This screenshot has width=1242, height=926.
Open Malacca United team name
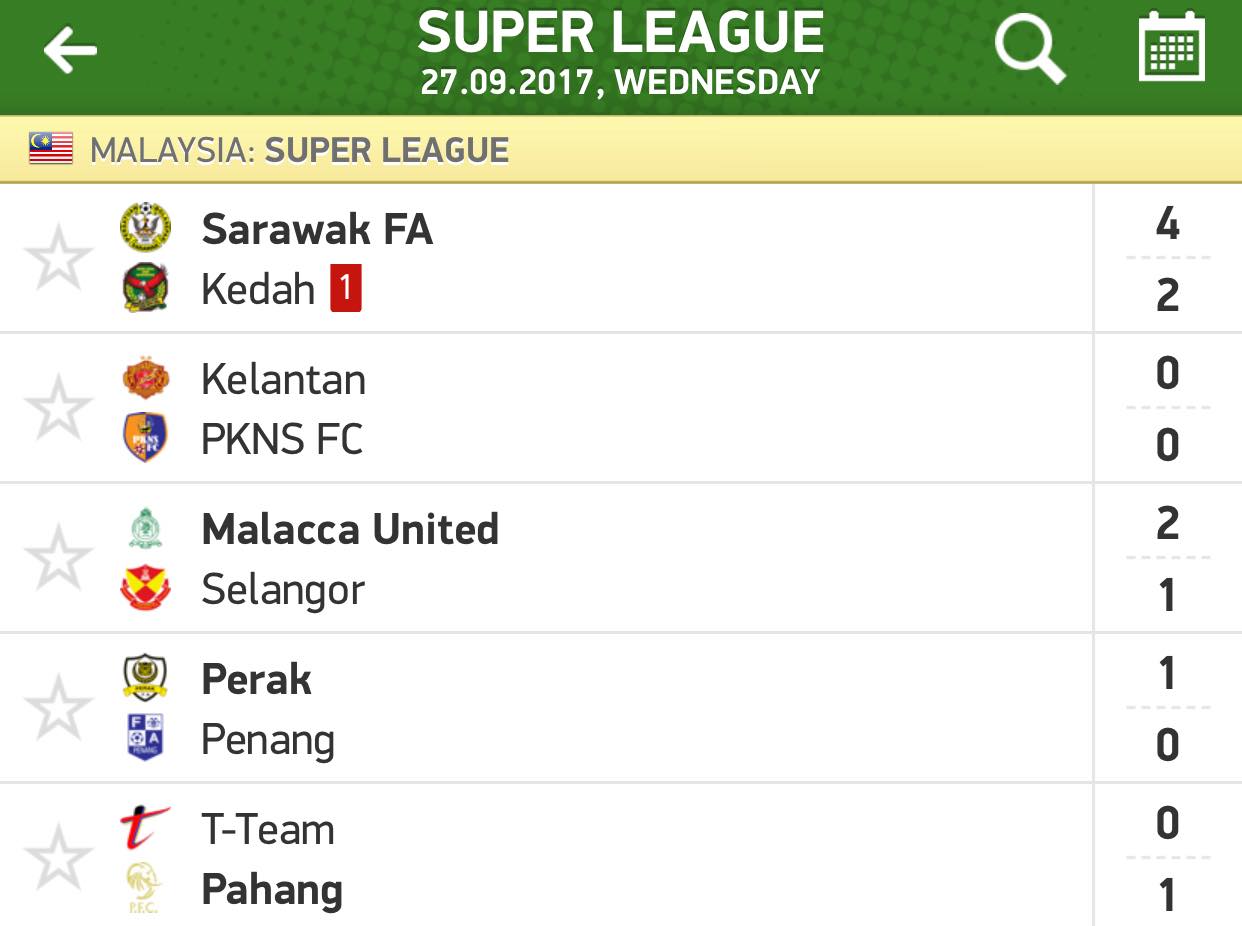[350, 529]
